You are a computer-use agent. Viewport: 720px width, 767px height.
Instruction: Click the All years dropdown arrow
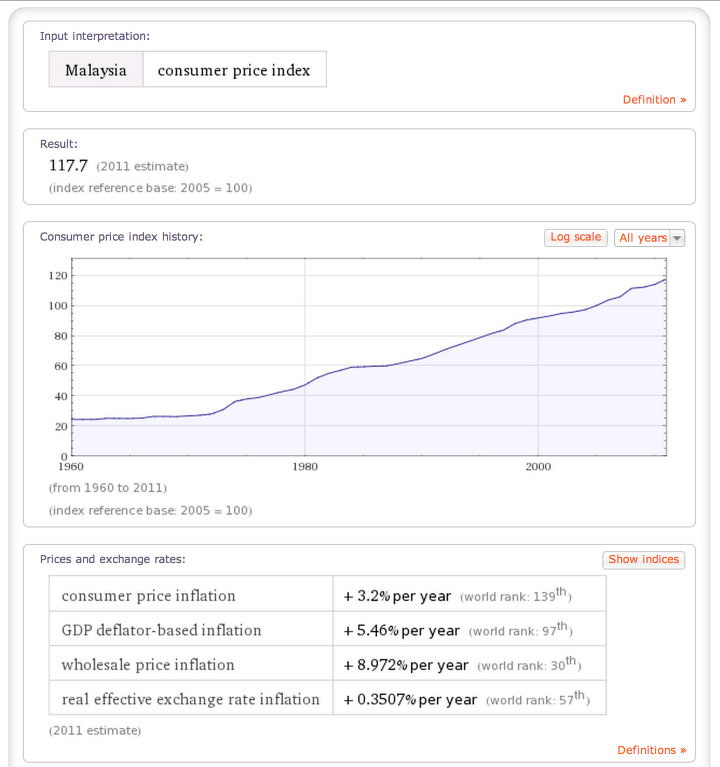[677, 238]
